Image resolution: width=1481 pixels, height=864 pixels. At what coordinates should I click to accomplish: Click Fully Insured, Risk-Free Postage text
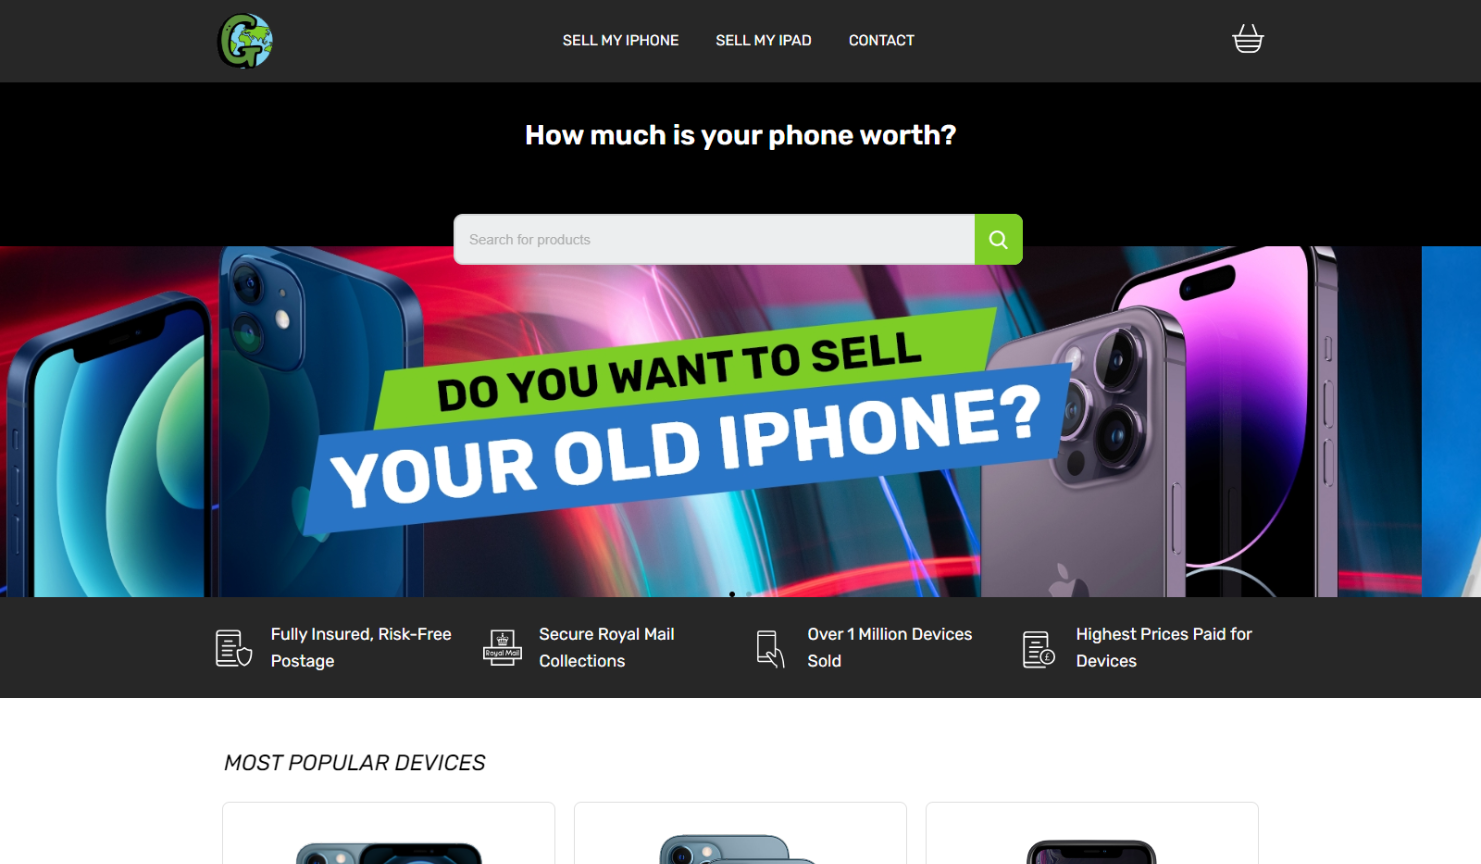click(361, 647)
